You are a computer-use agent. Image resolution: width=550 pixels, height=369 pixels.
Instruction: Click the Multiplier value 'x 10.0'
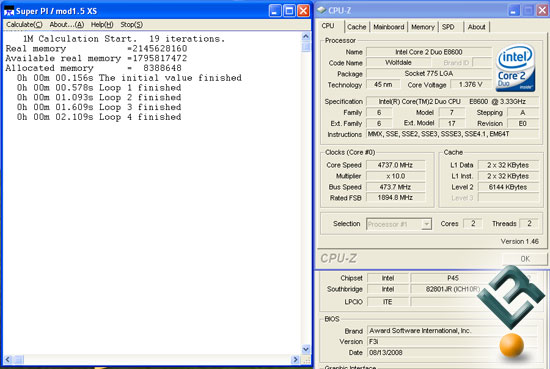395,176
